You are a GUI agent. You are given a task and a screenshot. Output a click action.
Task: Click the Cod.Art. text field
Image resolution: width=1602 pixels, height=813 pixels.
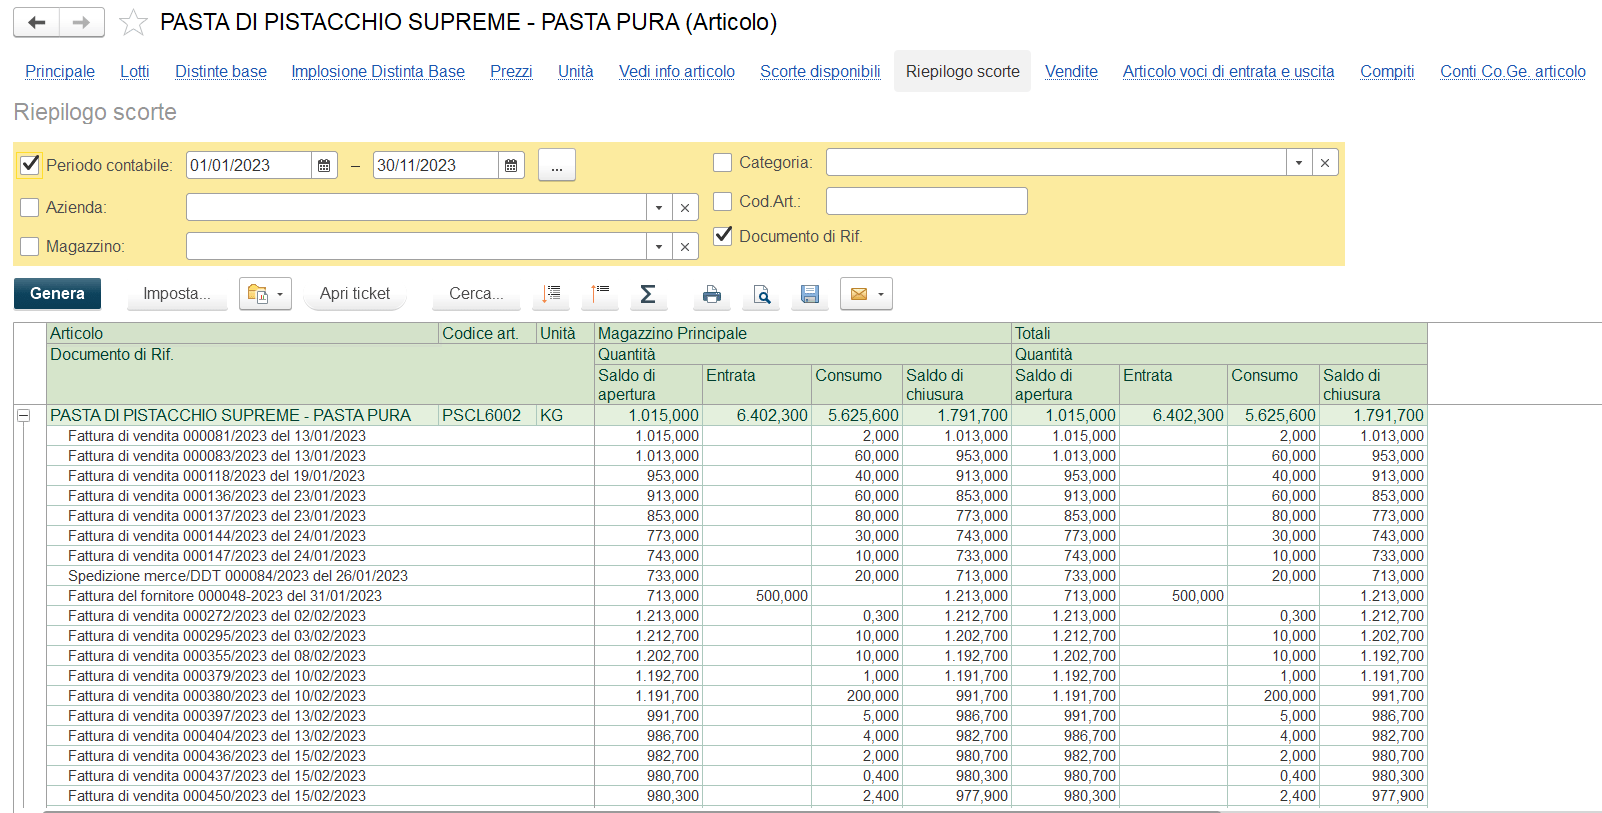tap(927, 201)
